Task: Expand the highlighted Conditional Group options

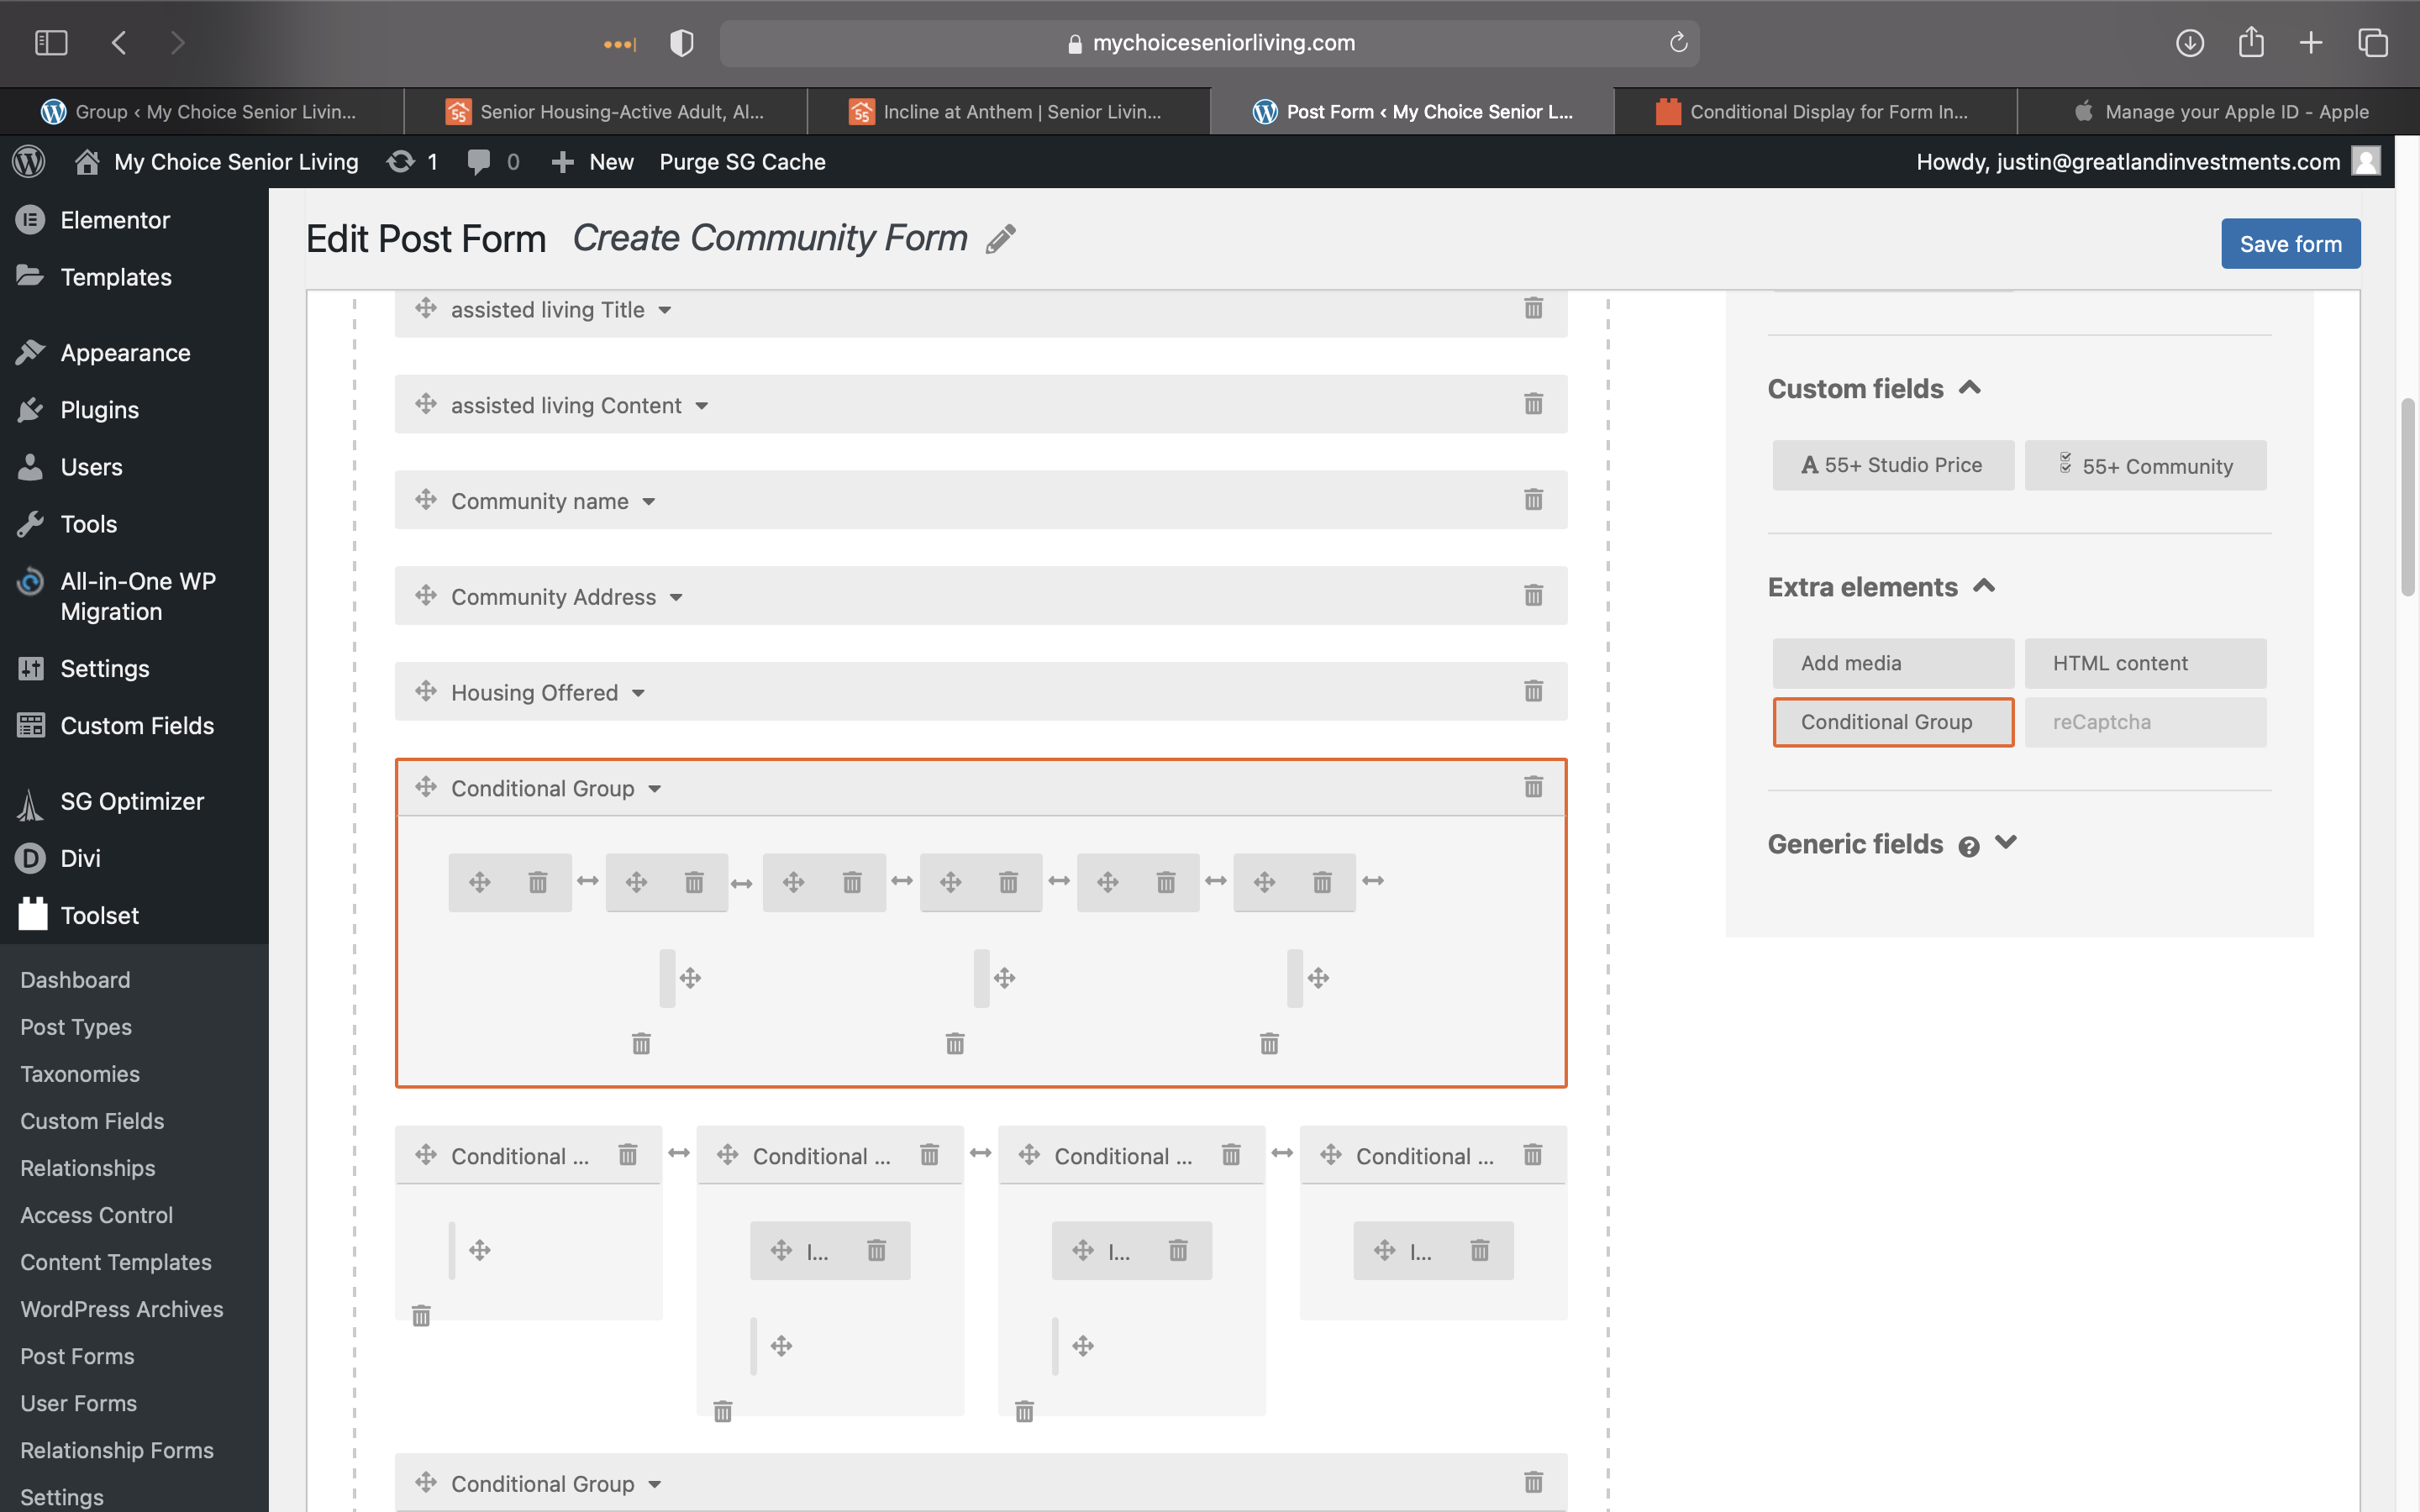Action: [655, 789]
